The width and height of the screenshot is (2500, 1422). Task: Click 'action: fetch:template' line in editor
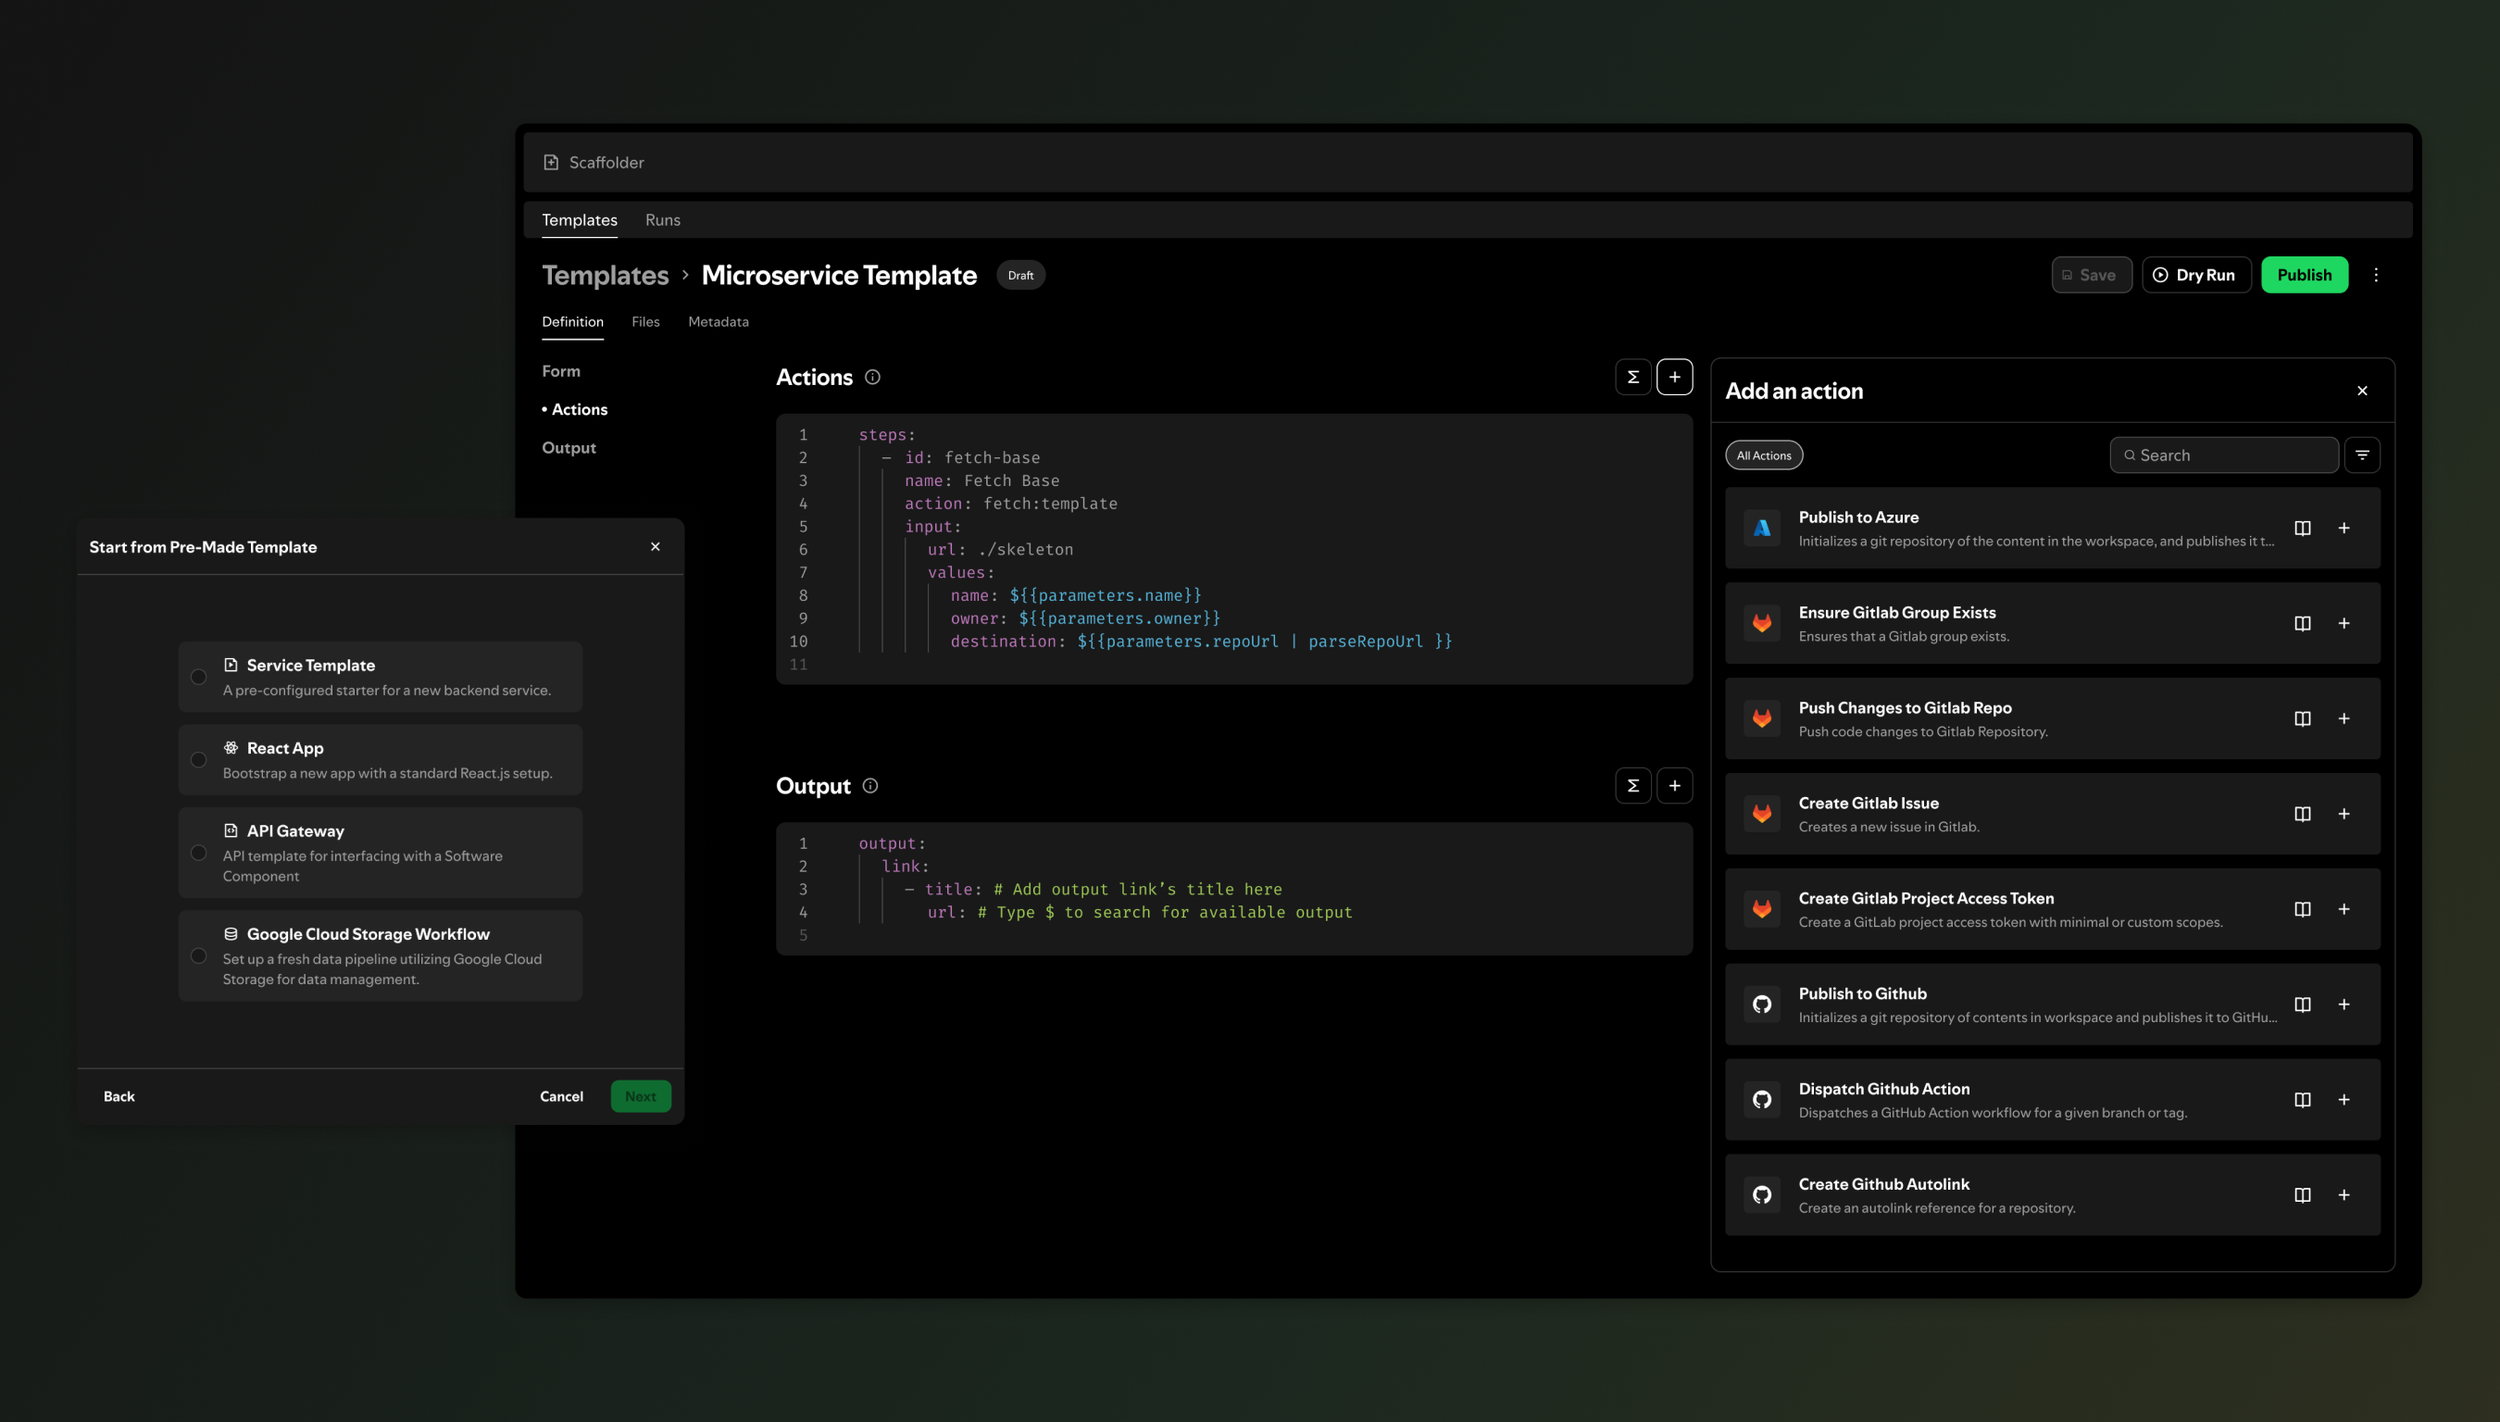coord(1011,504)
